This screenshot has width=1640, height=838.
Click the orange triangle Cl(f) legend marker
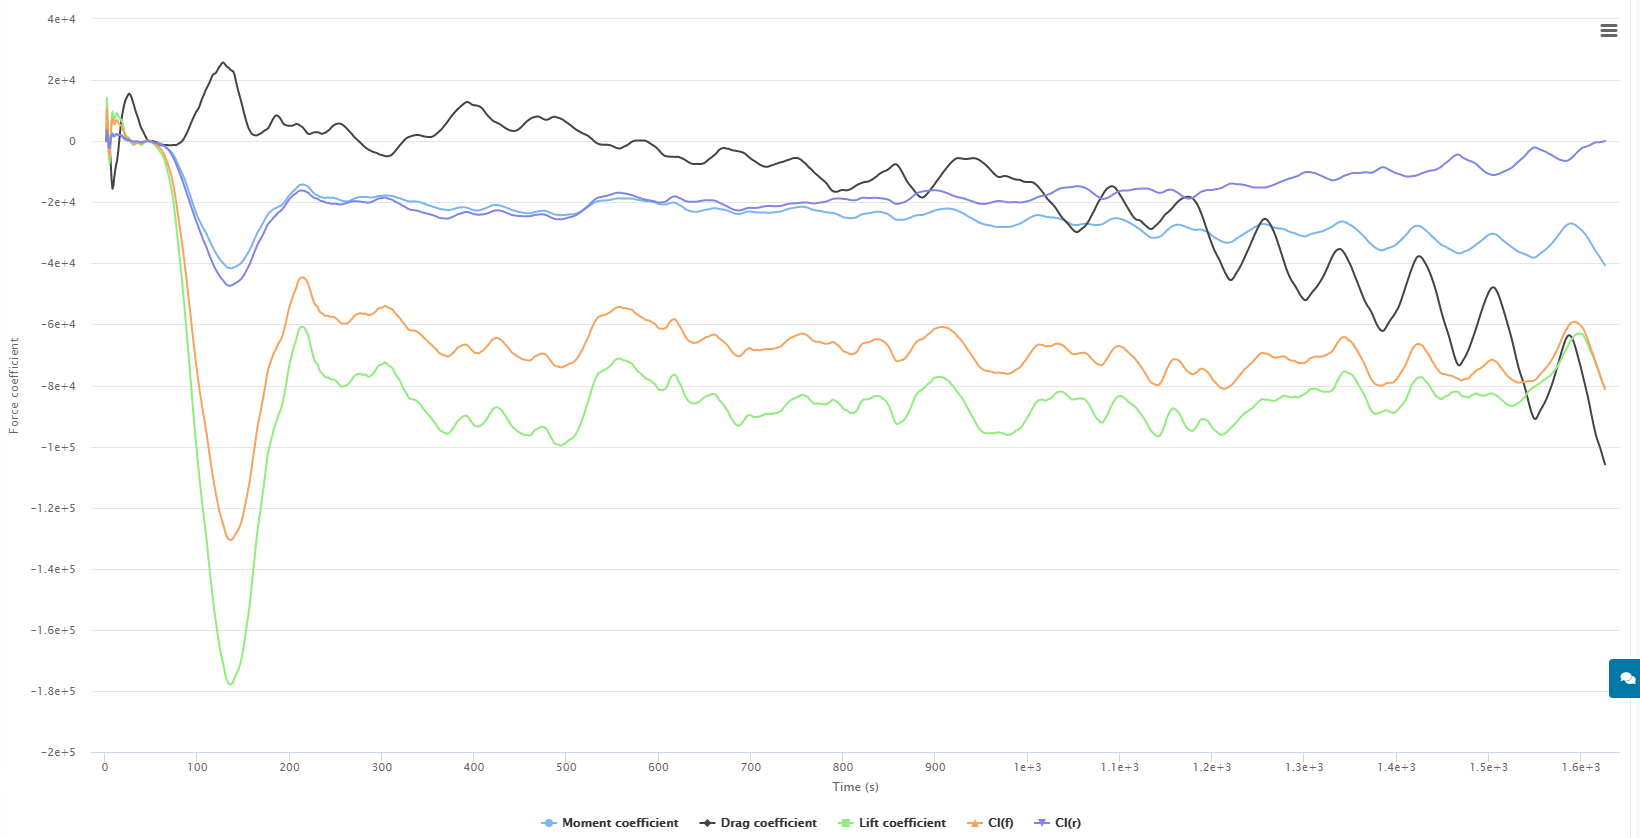pos(975,823)
